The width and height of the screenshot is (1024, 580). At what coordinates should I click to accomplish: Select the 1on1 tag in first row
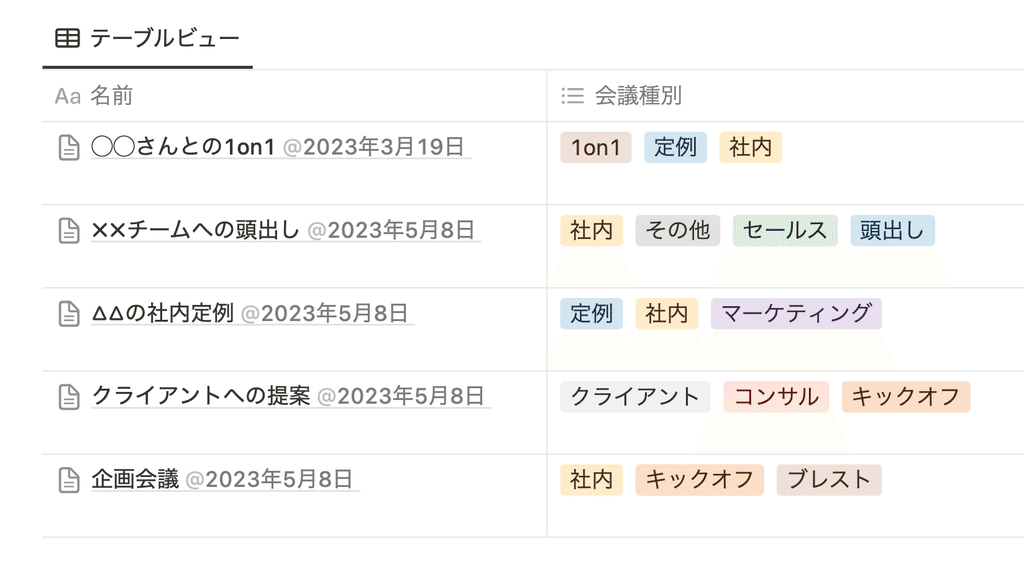point(596,148)
